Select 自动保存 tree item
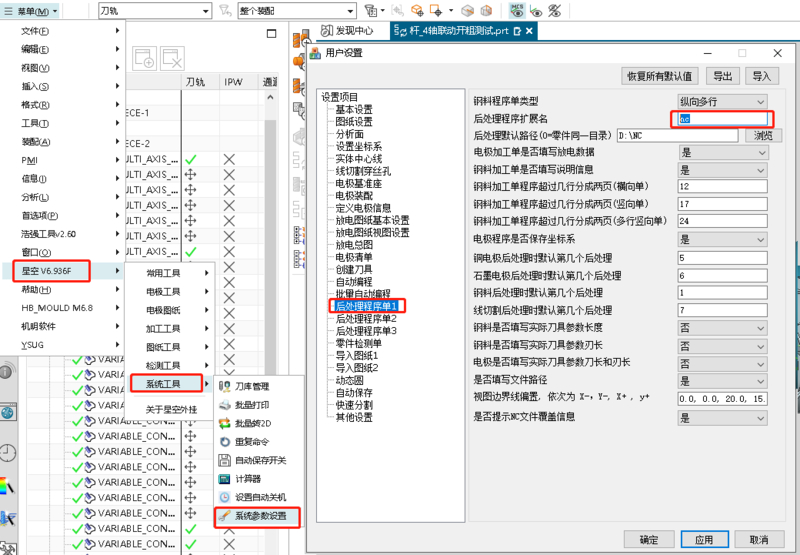800x555 pixels. [354, 392]
